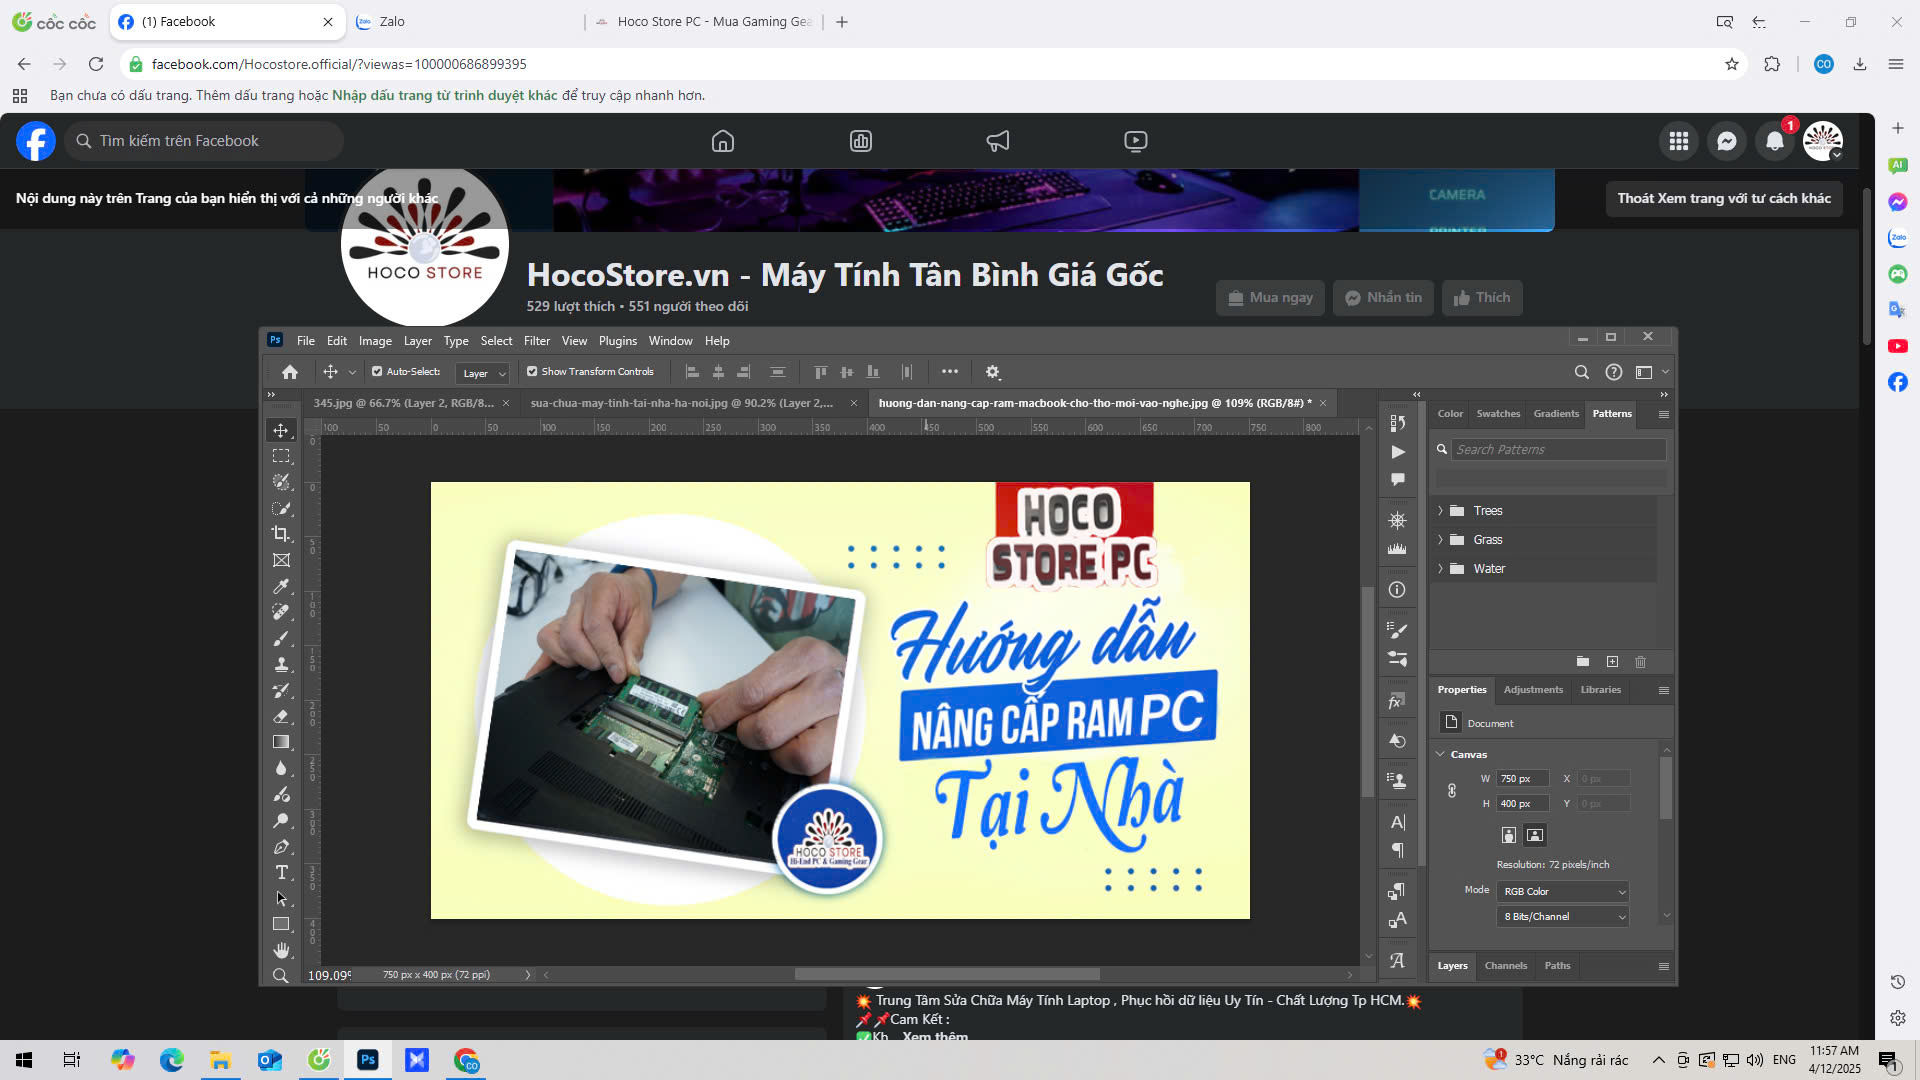Select the Brush tool
Screen dimensions: 1920x1080
pos(281,638)
